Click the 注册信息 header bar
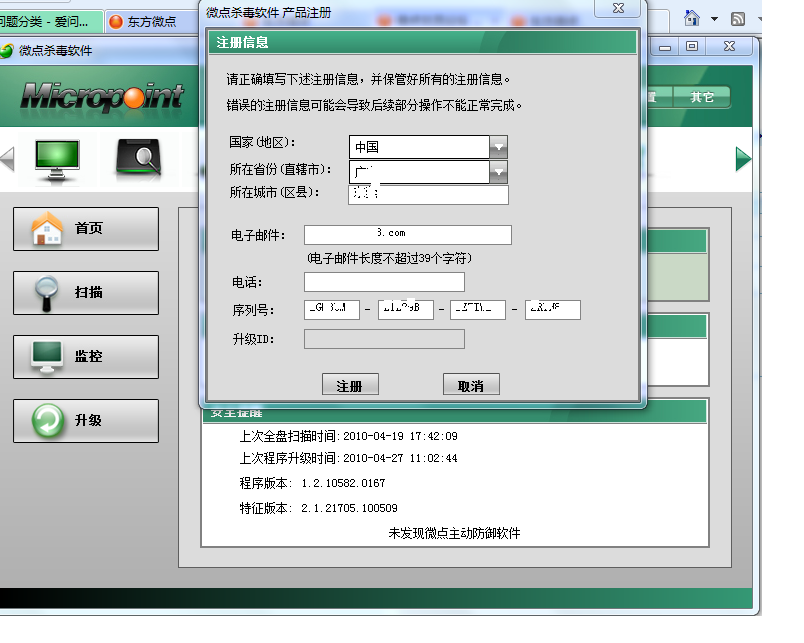The image size is (804, 643). point(423,42)
